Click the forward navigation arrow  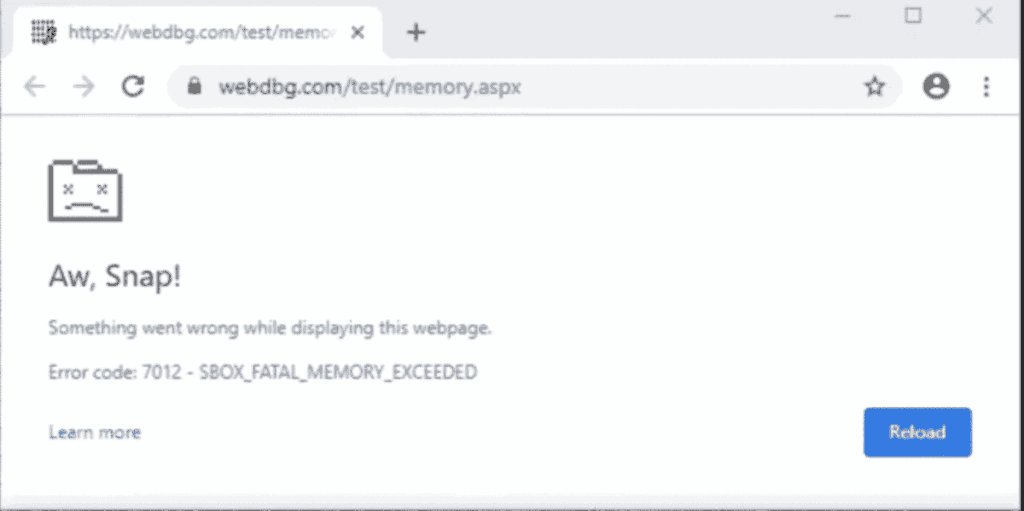coord(84,86)
